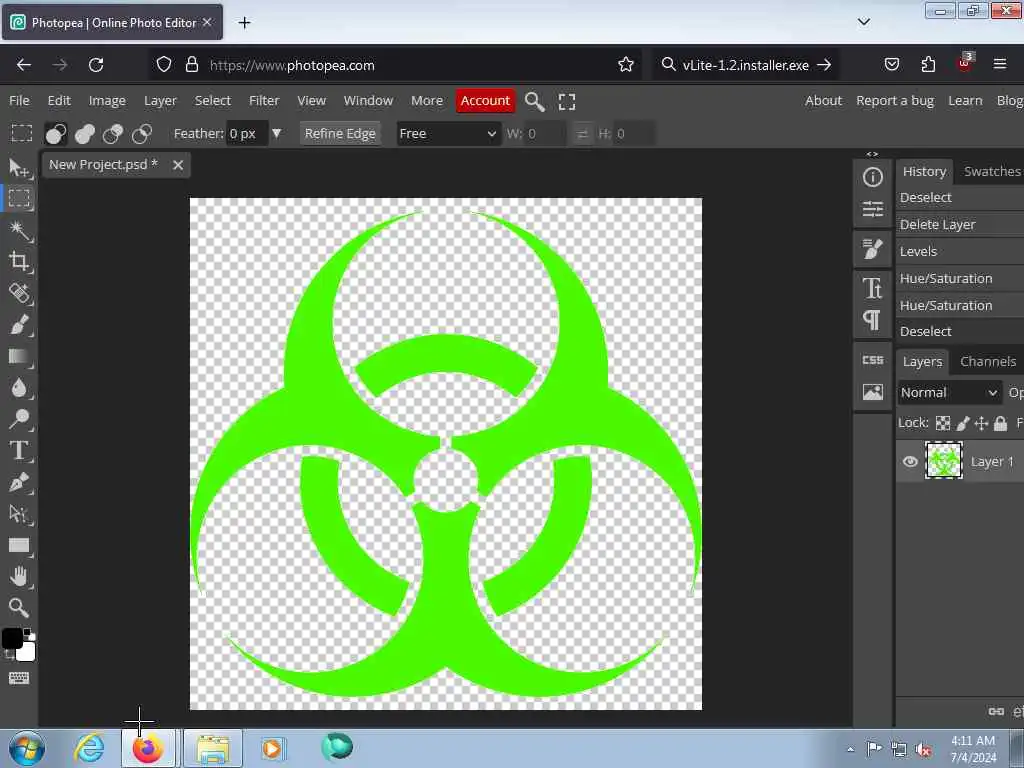Toggle lock all padlock
Screen dimensions: 1024x768
click(x=1000, y=423)
